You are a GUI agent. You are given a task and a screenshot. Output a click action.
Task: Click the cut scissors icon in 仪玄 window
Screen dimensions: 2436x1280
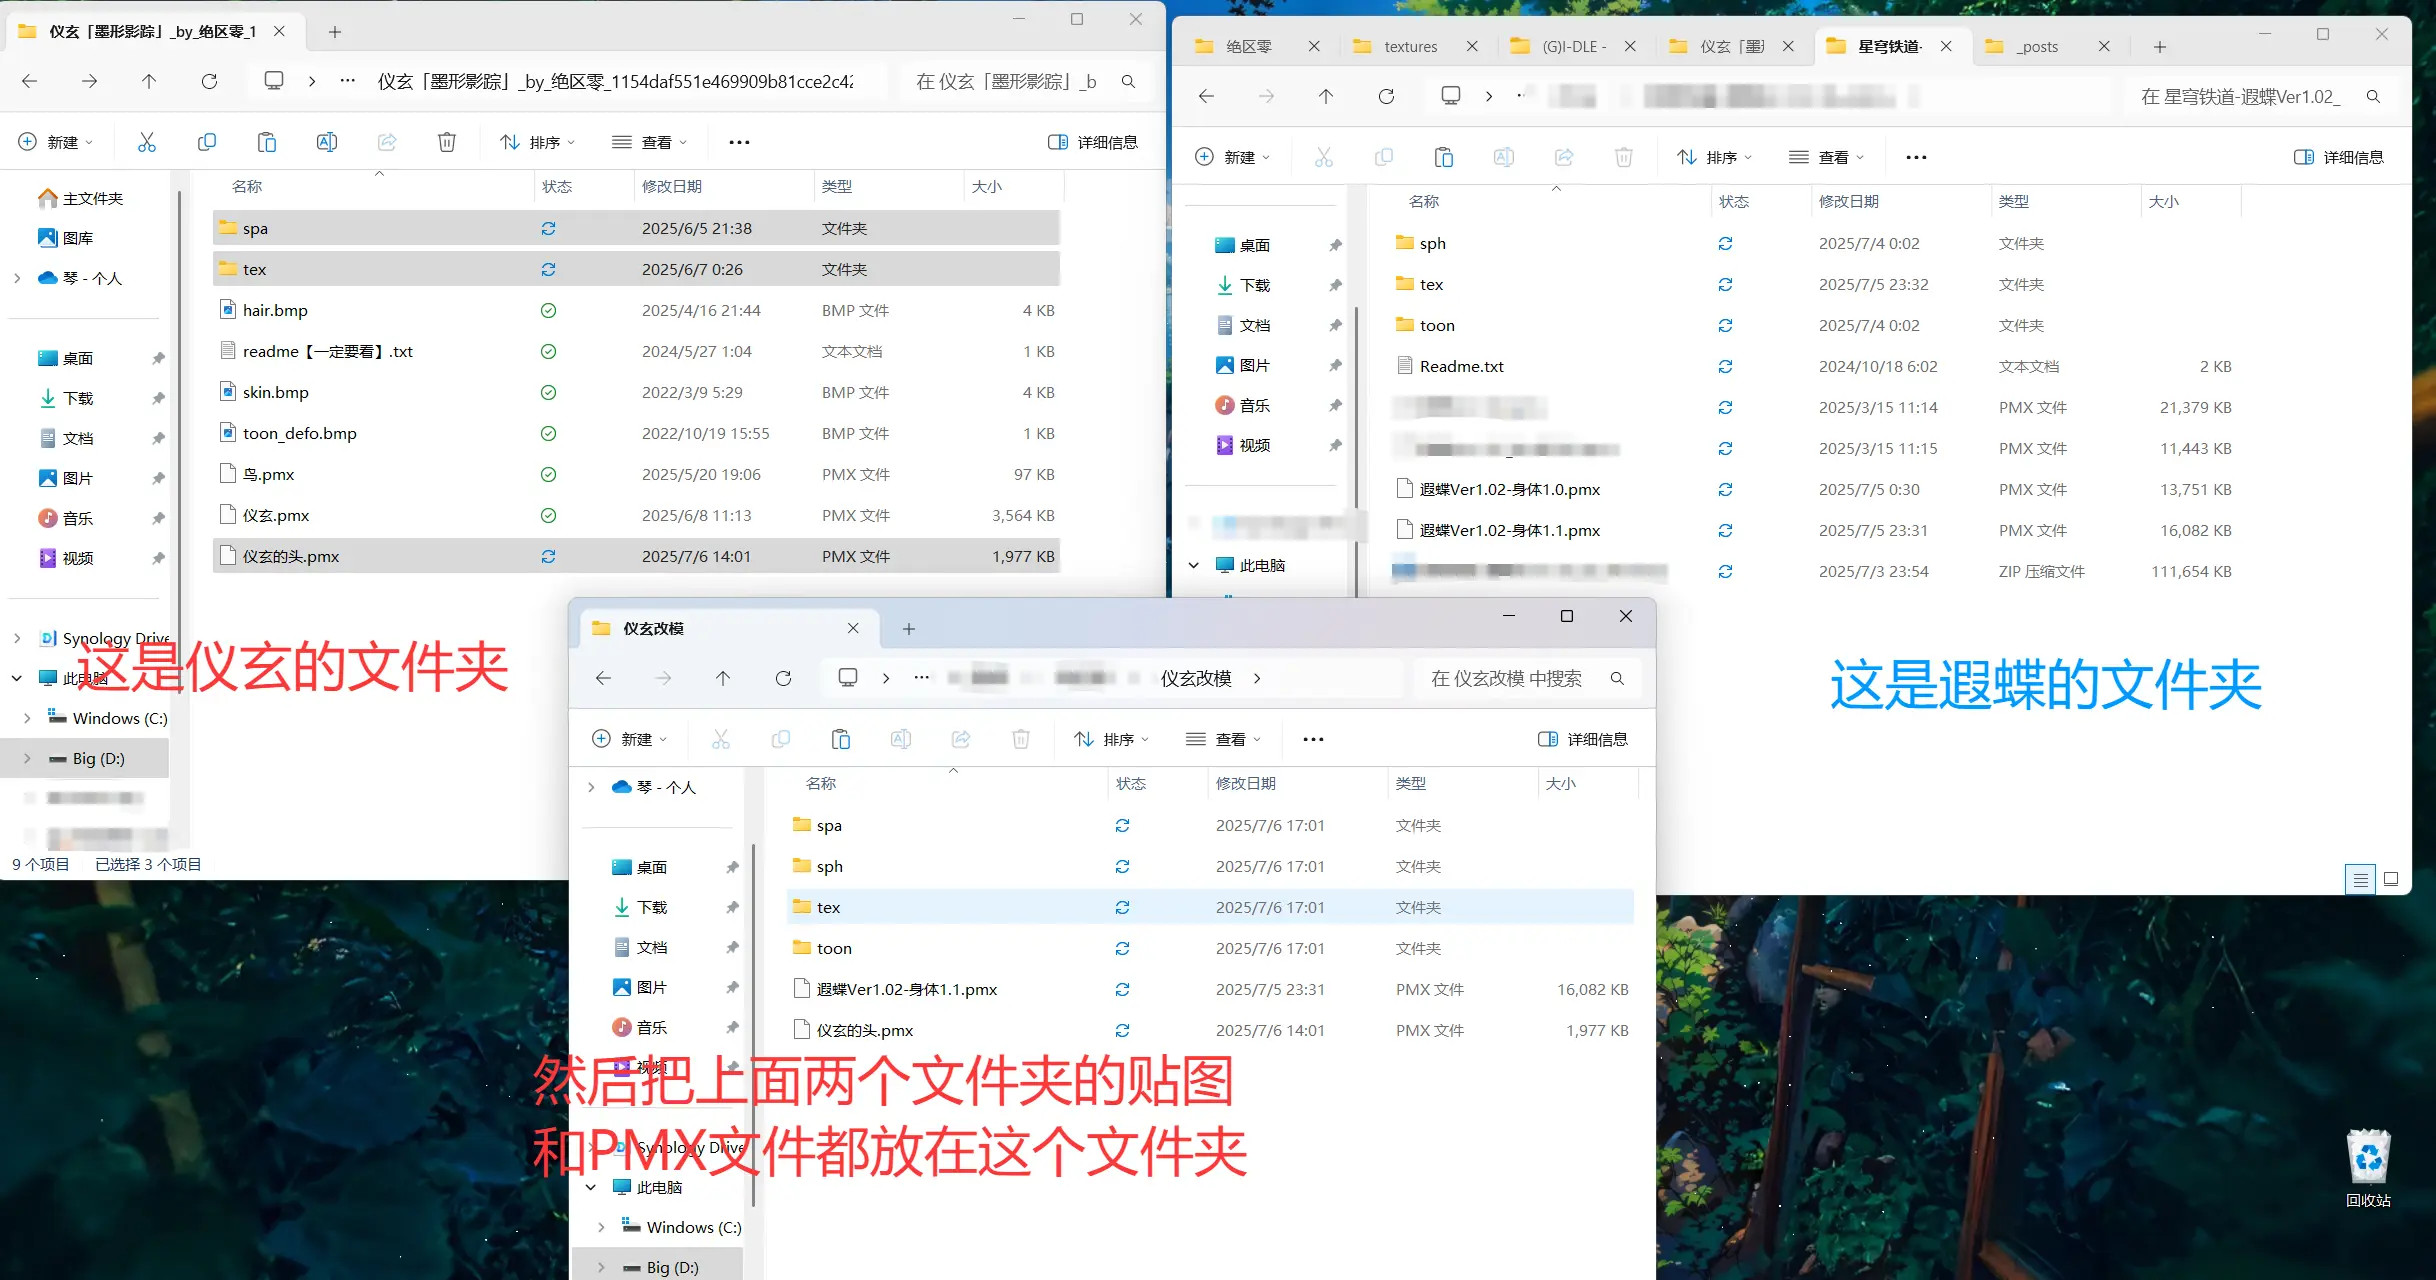(x=147, y=142)
